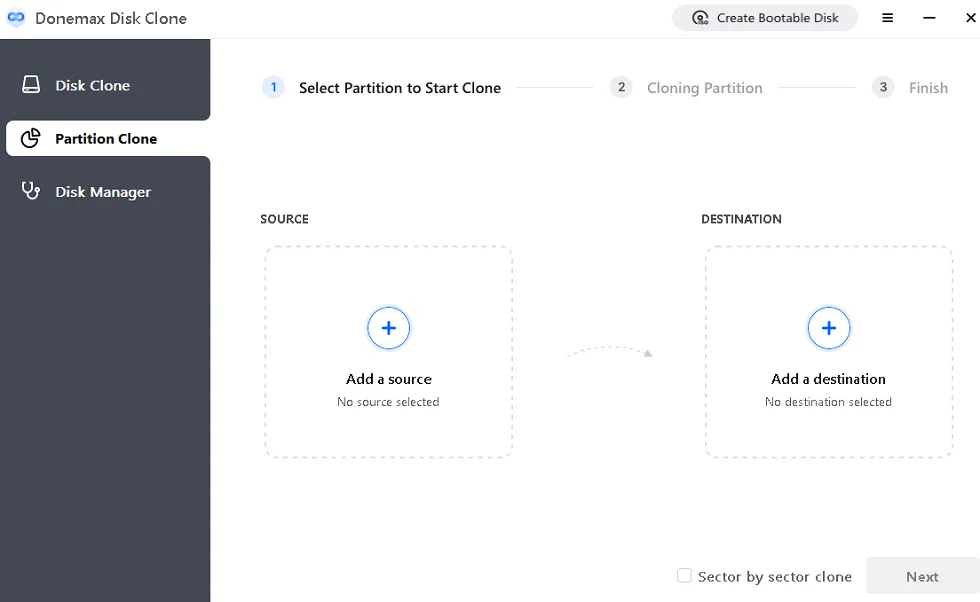Click the "Add a destination" label text
The image size is (980, 602).
828,379
